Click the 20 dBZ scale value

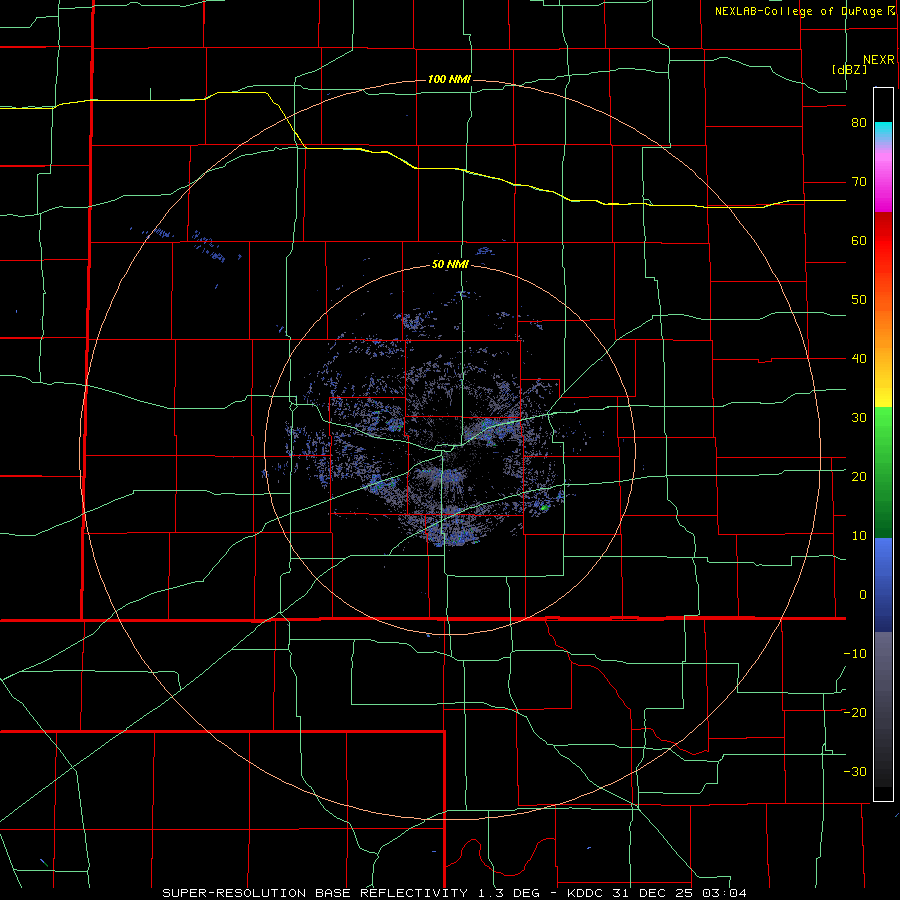click(859, 478)
